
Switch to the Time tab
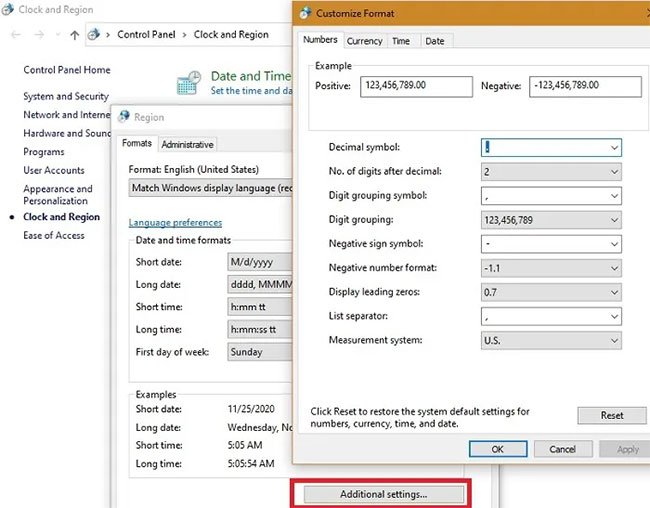tap(401, 41)
